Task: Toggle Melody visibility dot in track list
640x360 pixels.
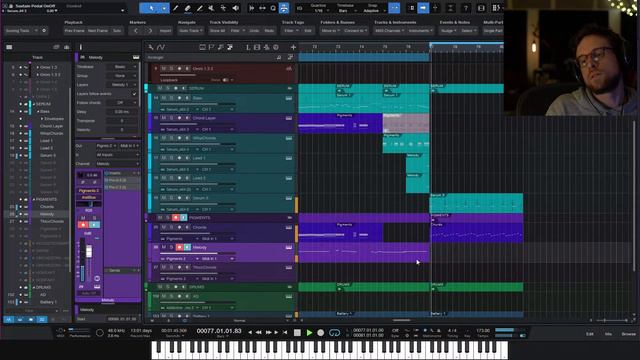Action: pyautogui.click(x=21, y=214)
